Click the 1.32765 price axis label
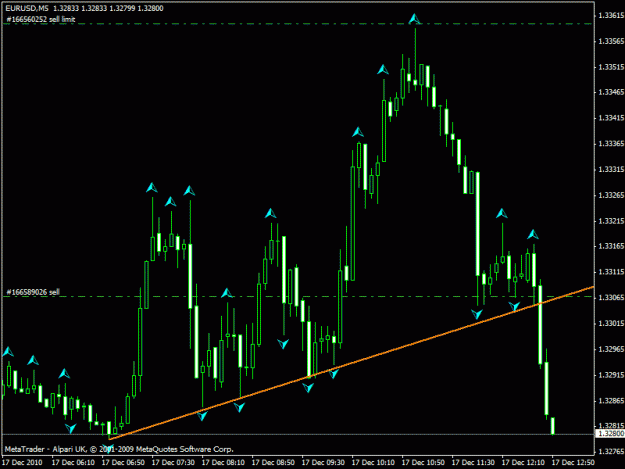The width and height of the screenshot is (625, 469). [611, 451]
